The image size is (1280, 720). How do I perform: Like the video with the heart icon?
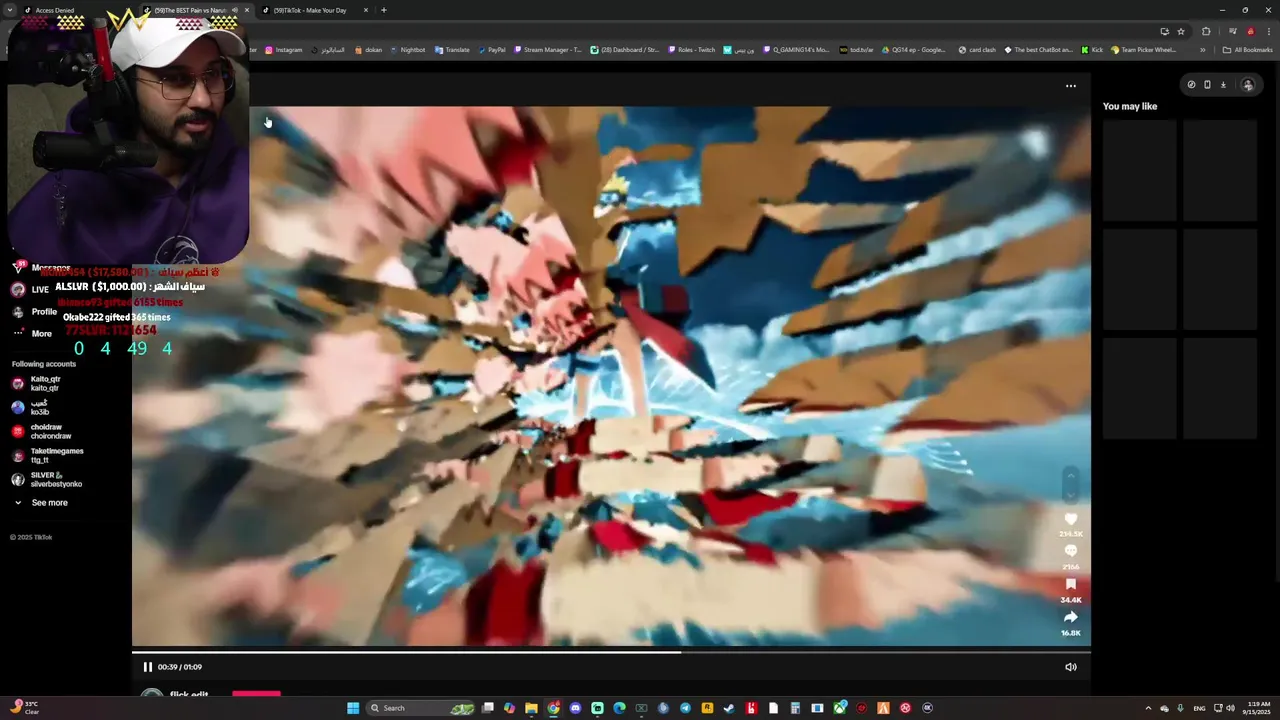[1071, 519]
